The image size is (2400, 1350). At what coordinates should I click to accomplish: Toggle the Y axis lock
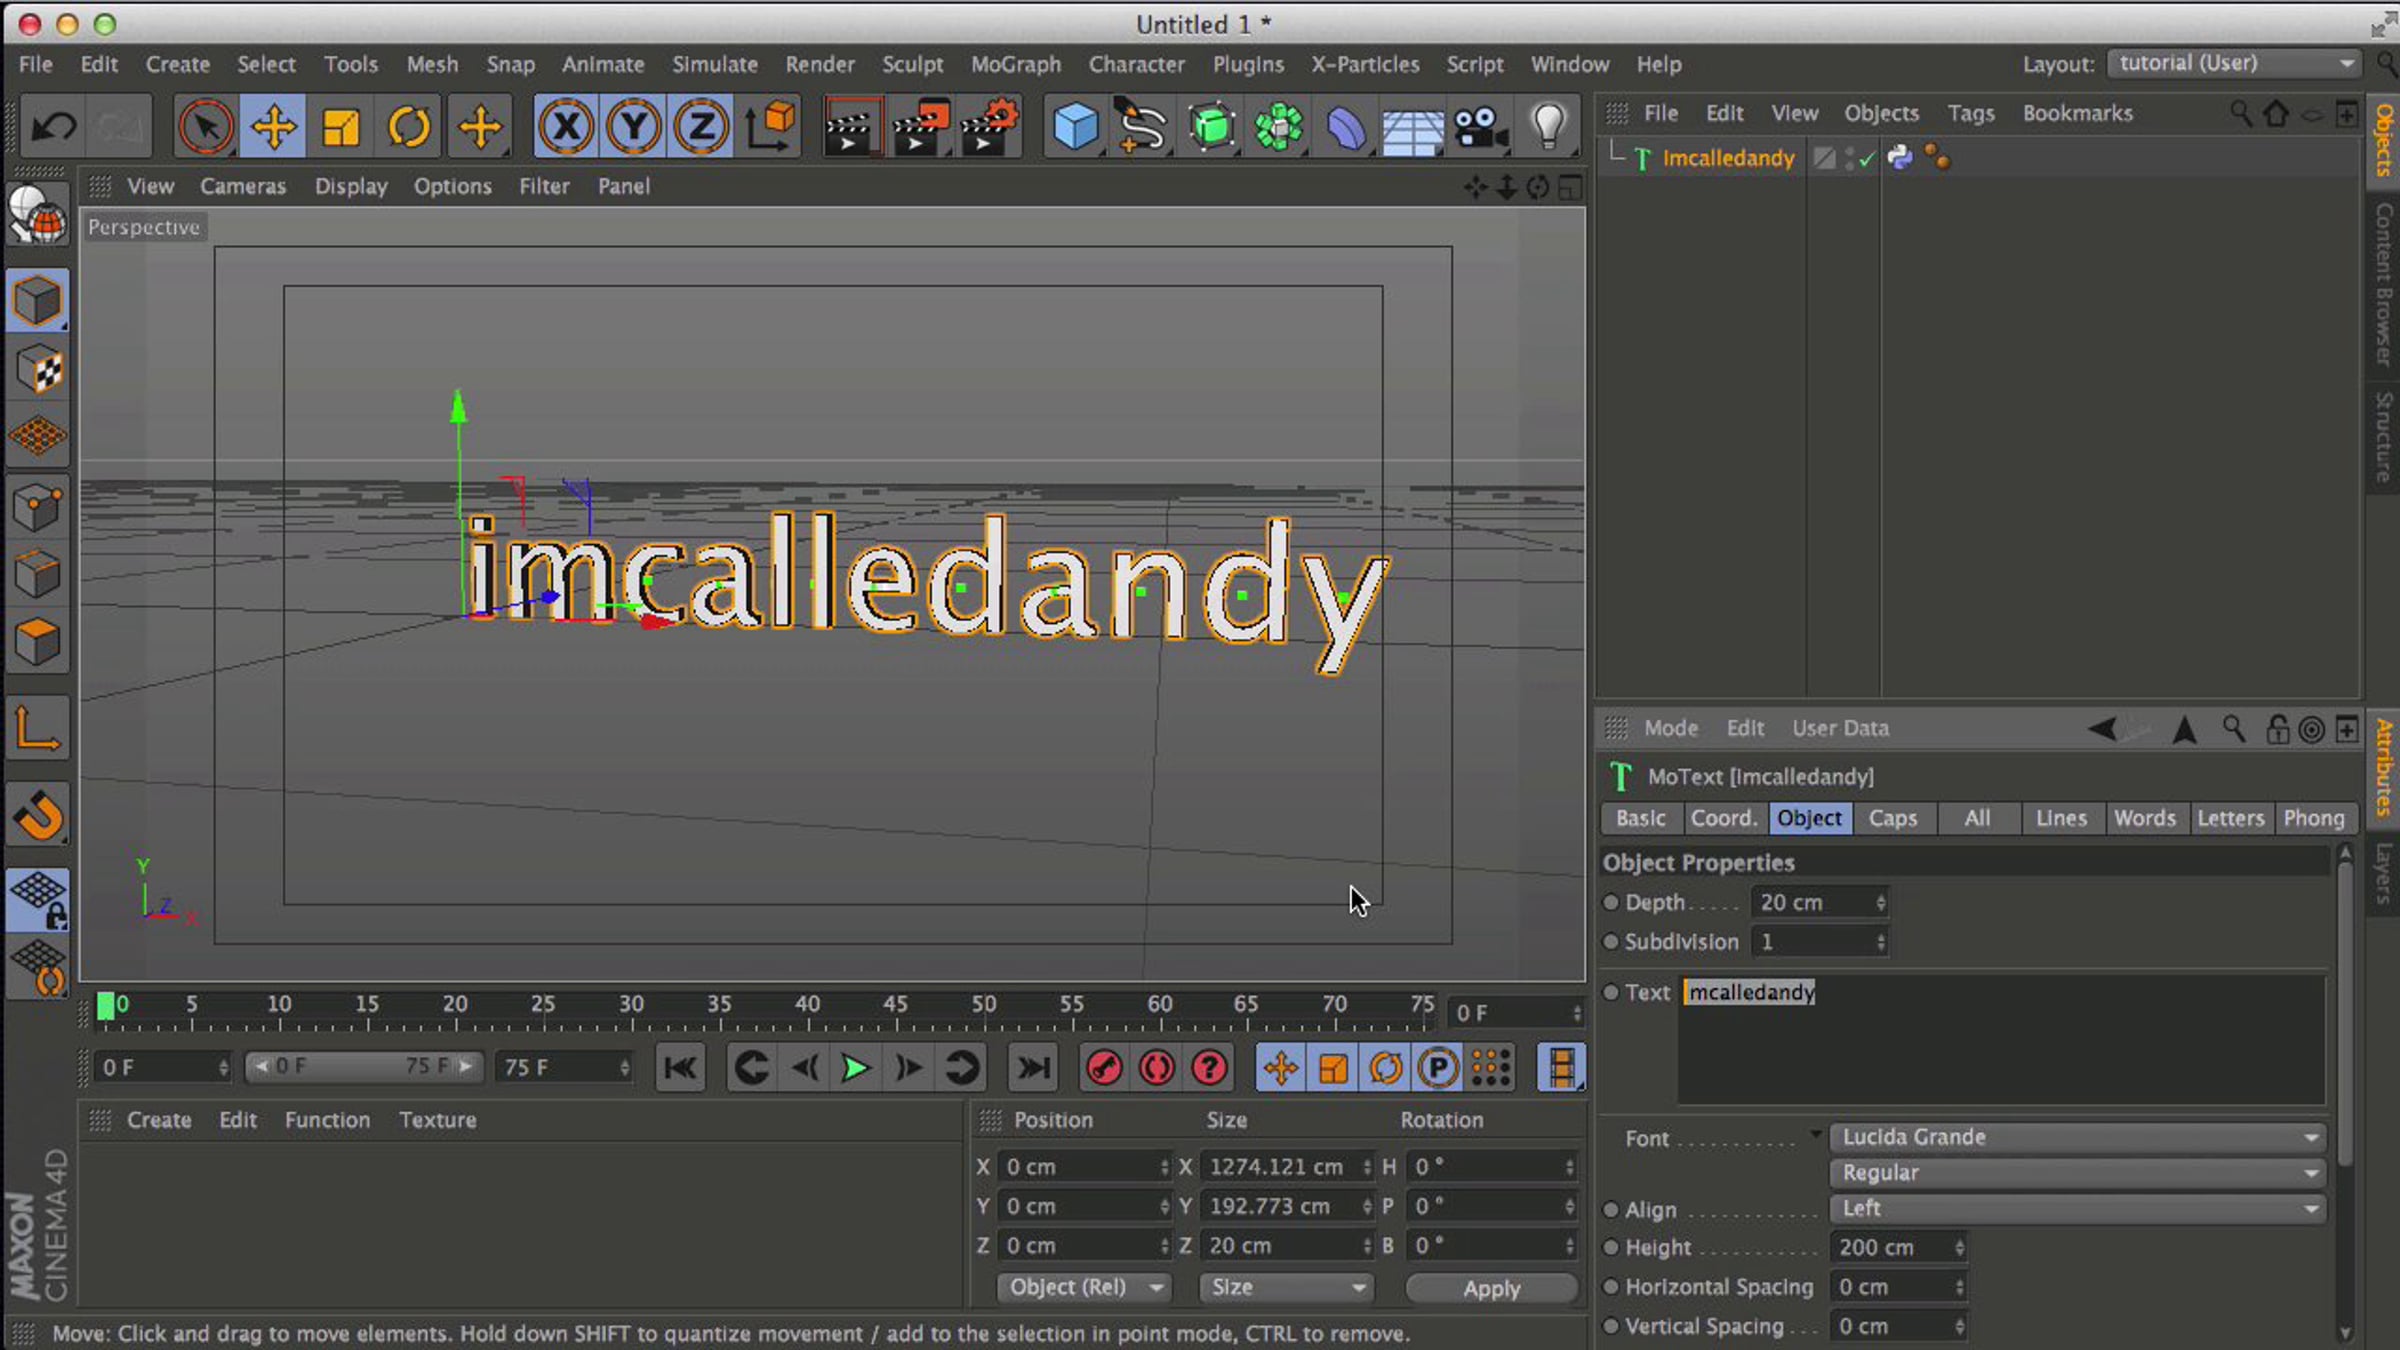[x=634, y=127]
